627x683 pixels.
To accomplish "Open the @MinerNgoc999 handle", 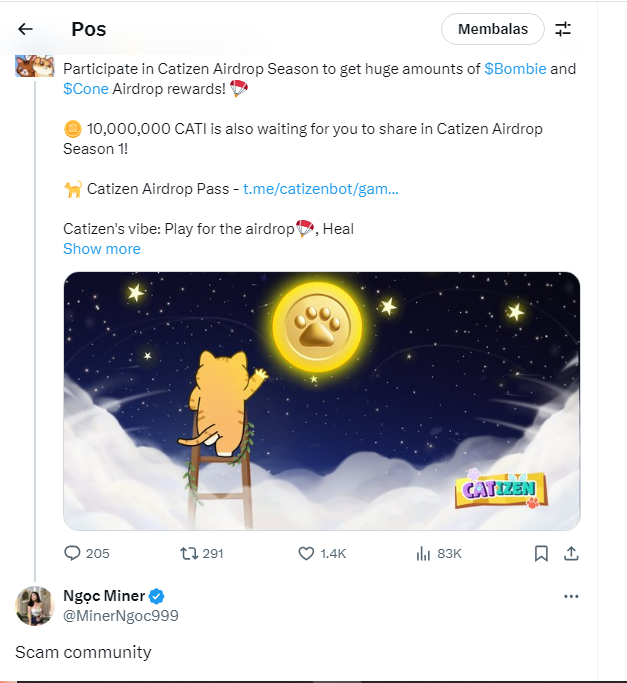I will (x=121, y=616).
